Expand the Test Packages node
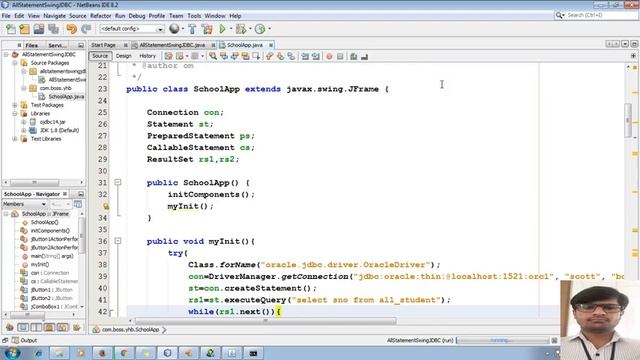This screenshot has height=360, width=640. 15,105
